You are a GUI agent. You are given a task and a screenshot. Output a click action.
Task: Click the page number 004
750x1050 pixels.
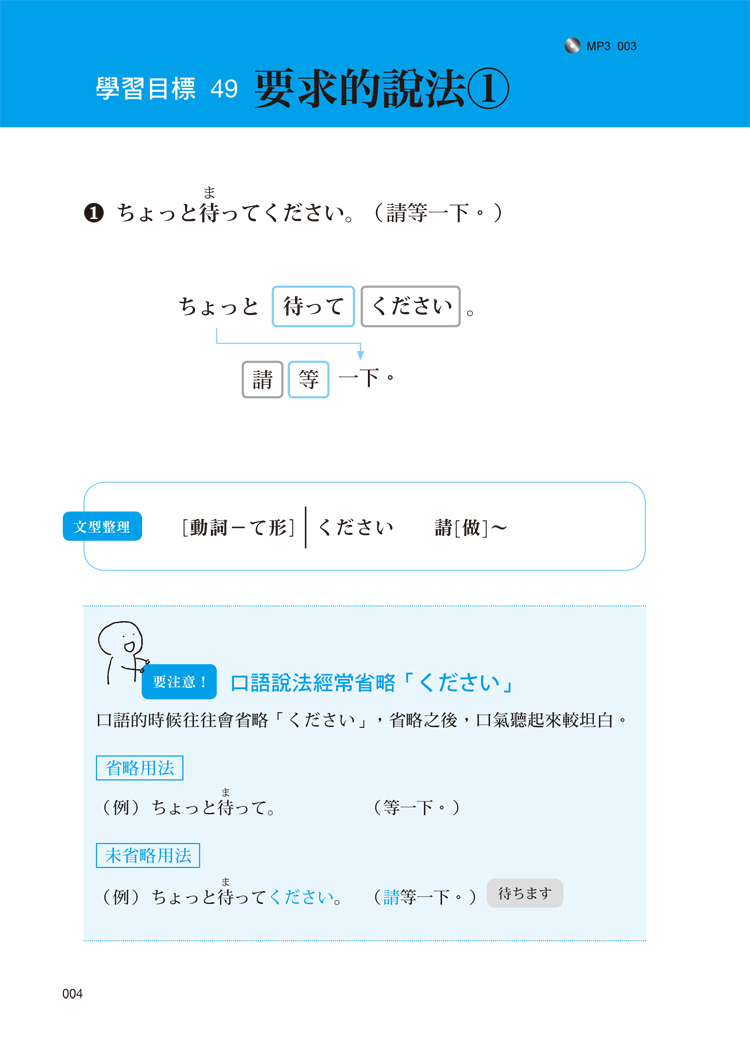coord(72,994)
